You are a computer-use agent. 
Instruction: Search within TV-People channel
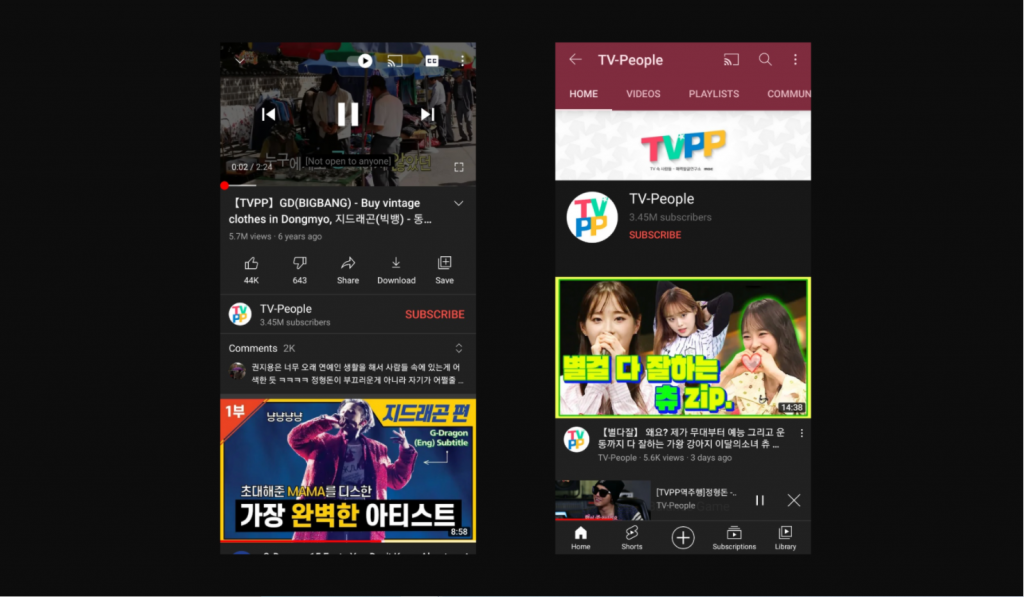click(x=765, y=59)
